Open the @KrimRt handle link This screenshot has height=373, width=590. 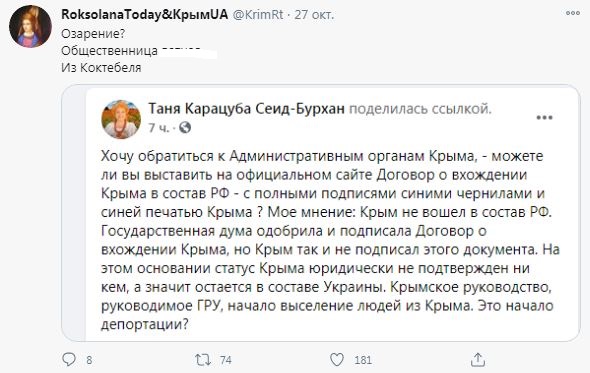point(258,15)
